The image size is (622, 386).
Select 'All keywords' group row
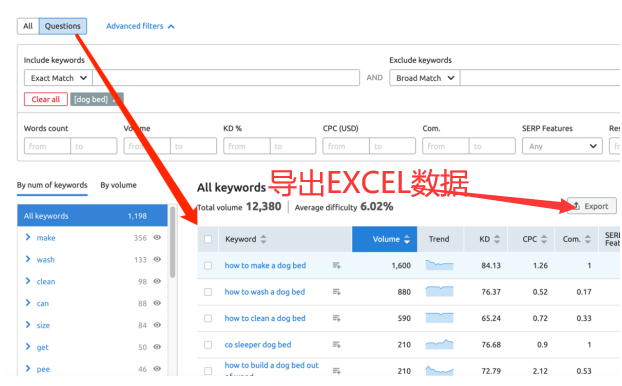click(92, 216)
